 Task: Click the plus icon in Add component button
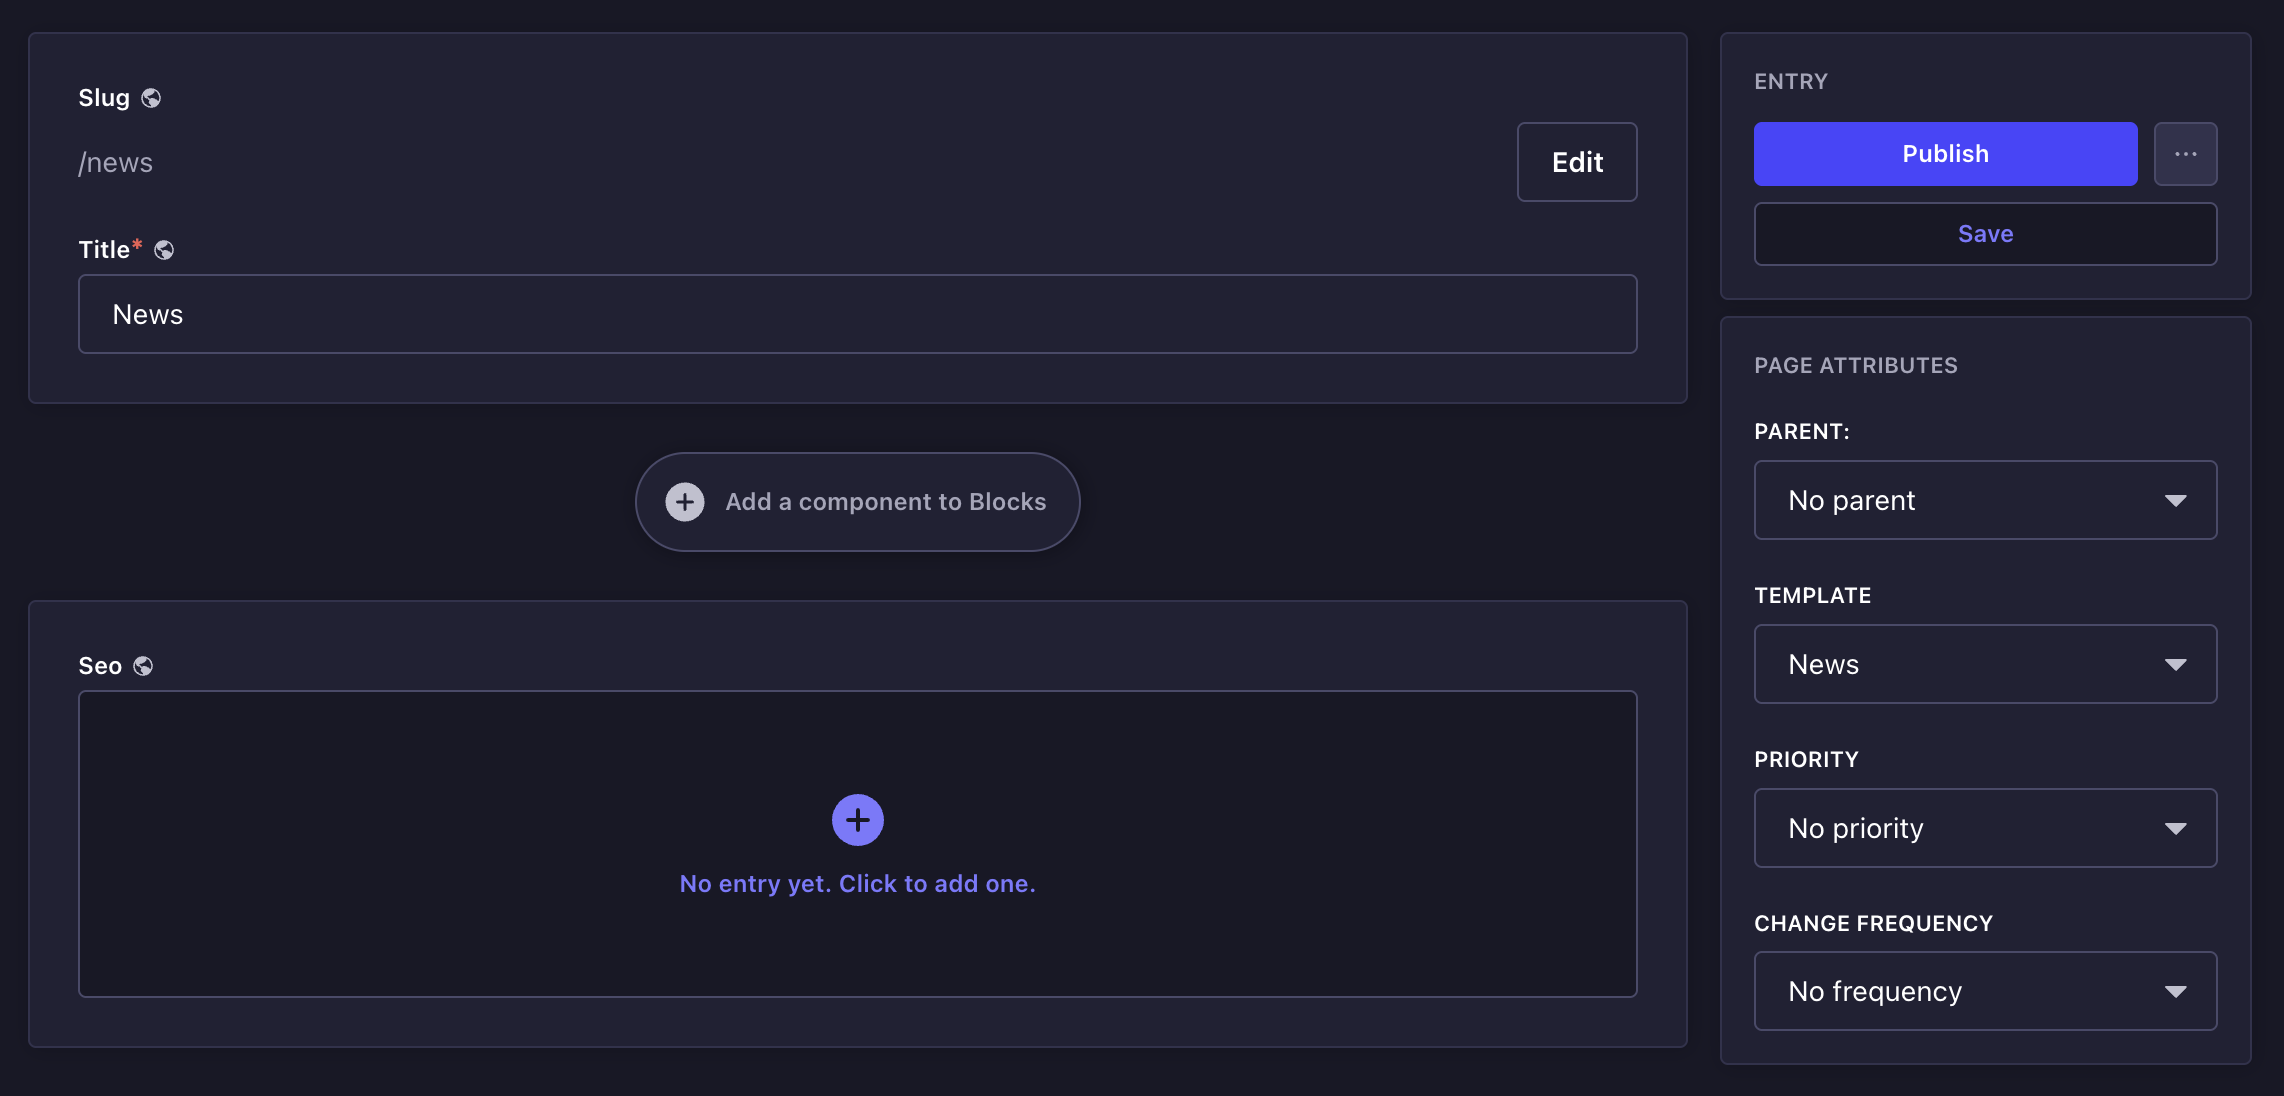[x=685, y=502]
